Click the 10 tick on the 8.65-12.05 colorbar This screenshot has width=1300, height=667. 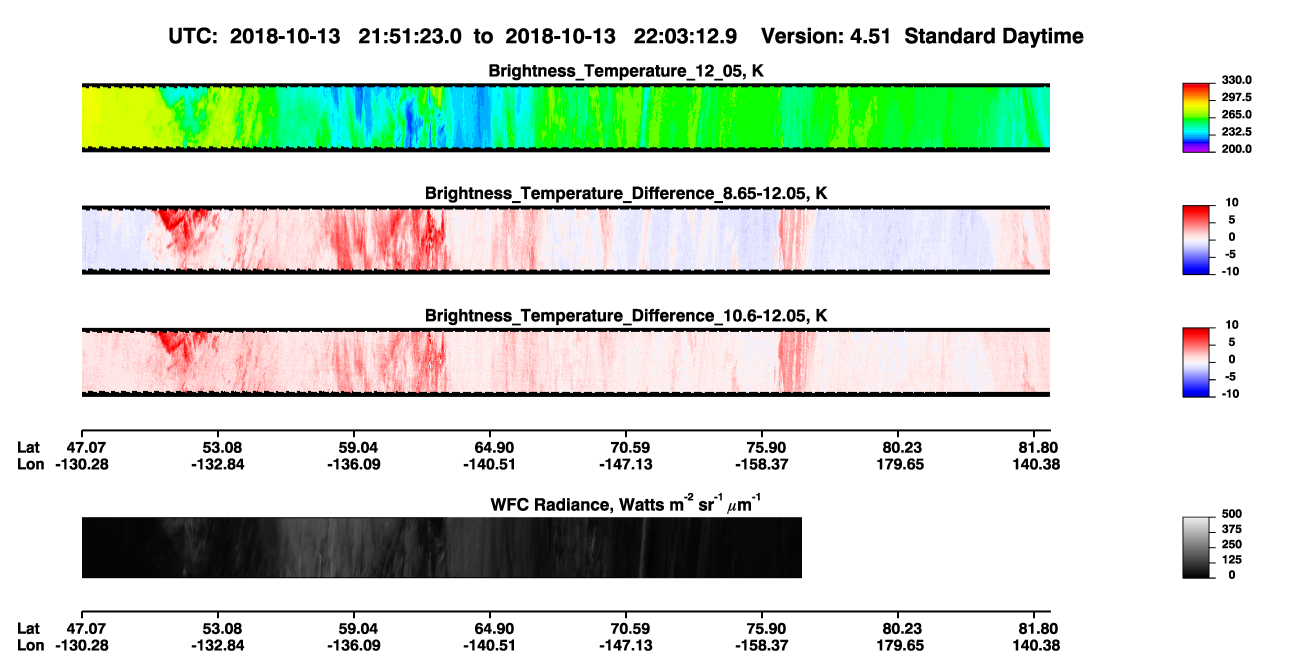pyautogui.click(x=1233, y=203)
